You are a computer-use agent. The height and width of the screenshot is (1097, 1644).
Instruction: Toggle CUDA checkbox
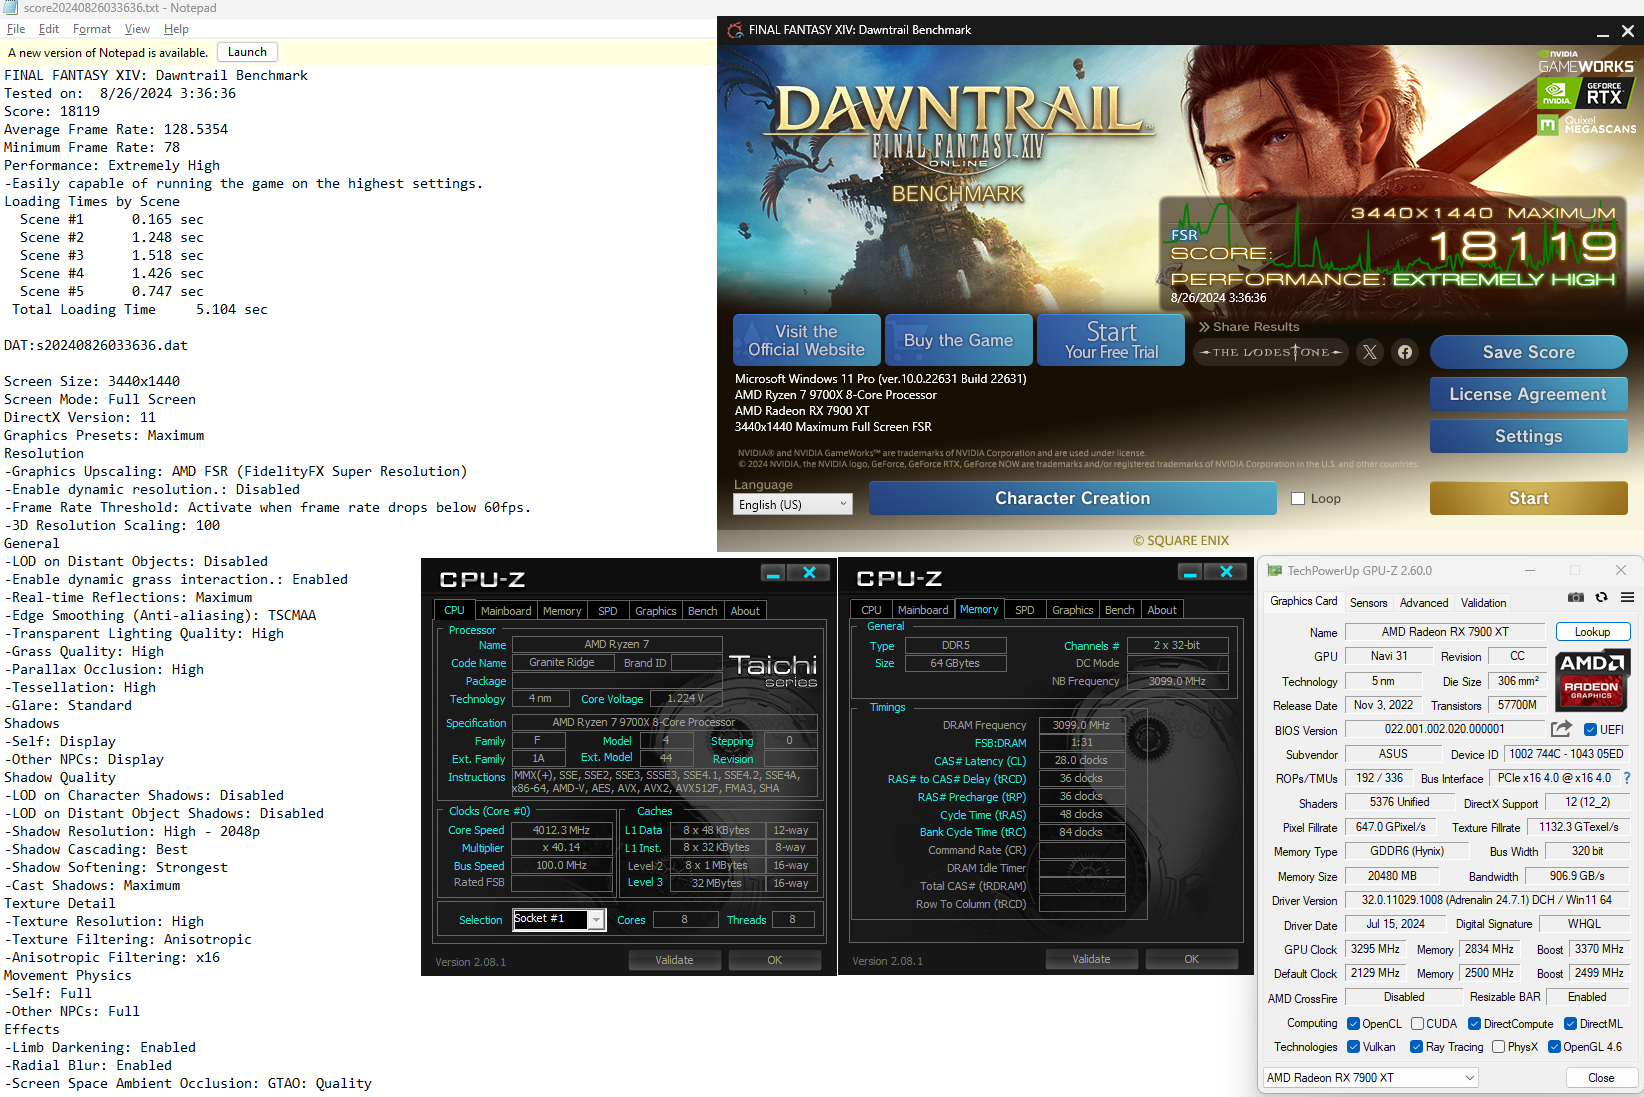point(1417,1023)
